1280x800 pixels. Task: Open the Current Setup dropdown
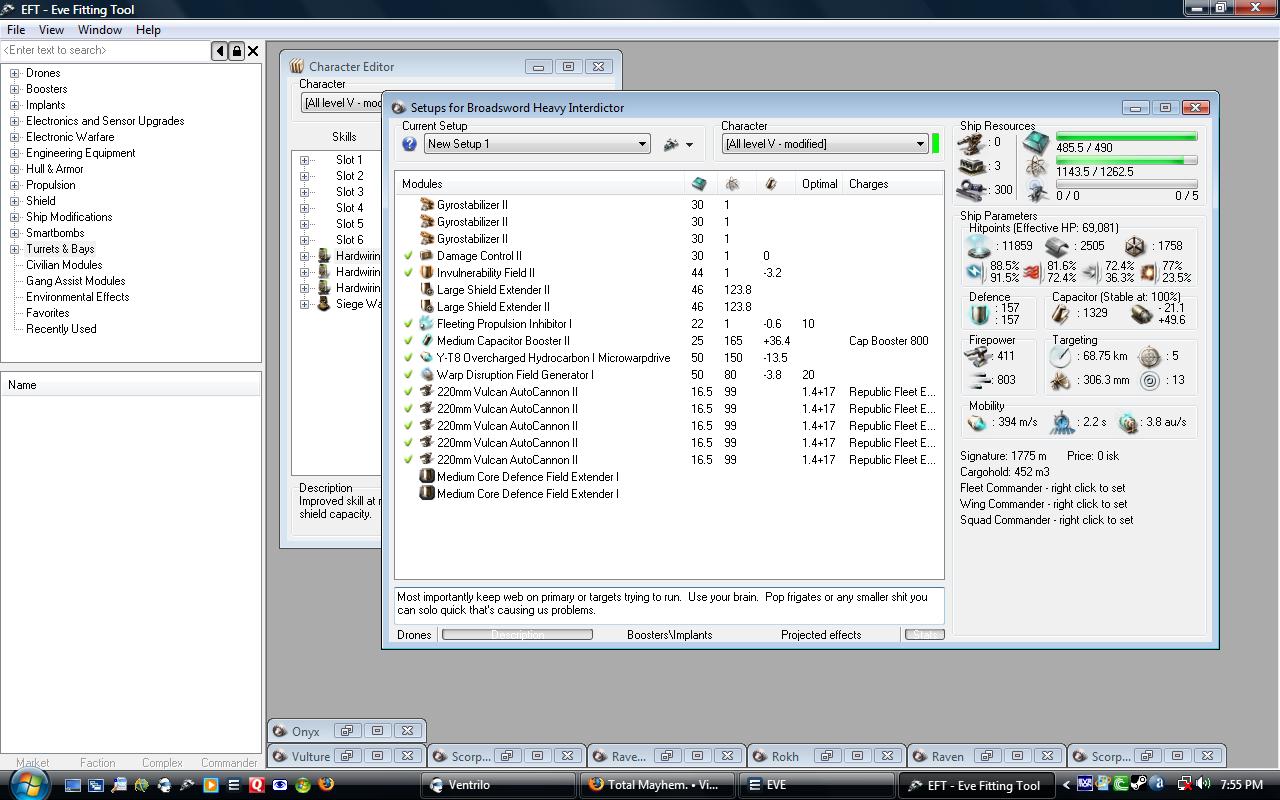(642, 144)
